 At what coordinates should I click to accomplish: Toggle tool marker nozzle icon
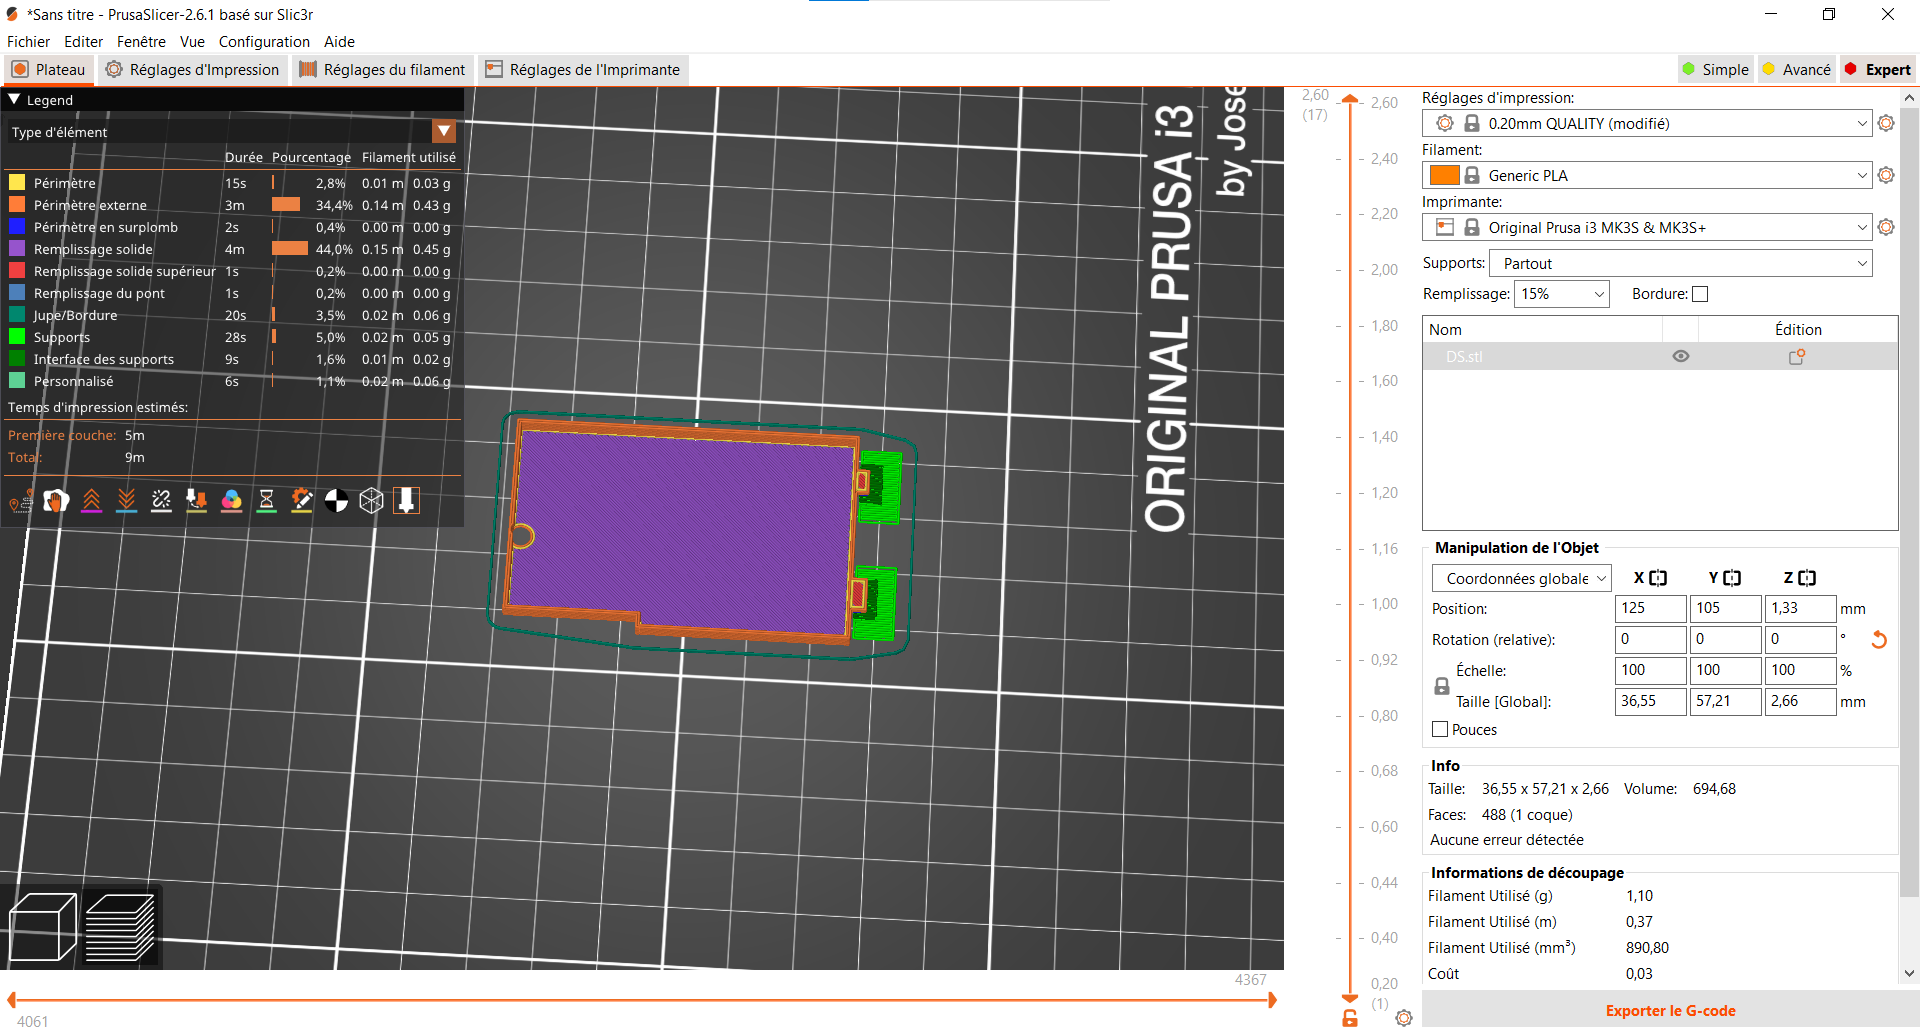click(406, 501)
